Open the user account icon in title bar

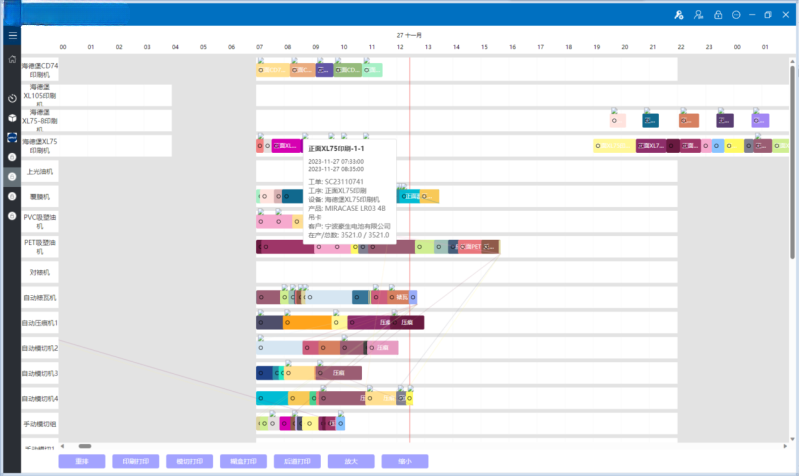[x=697, y=15]
